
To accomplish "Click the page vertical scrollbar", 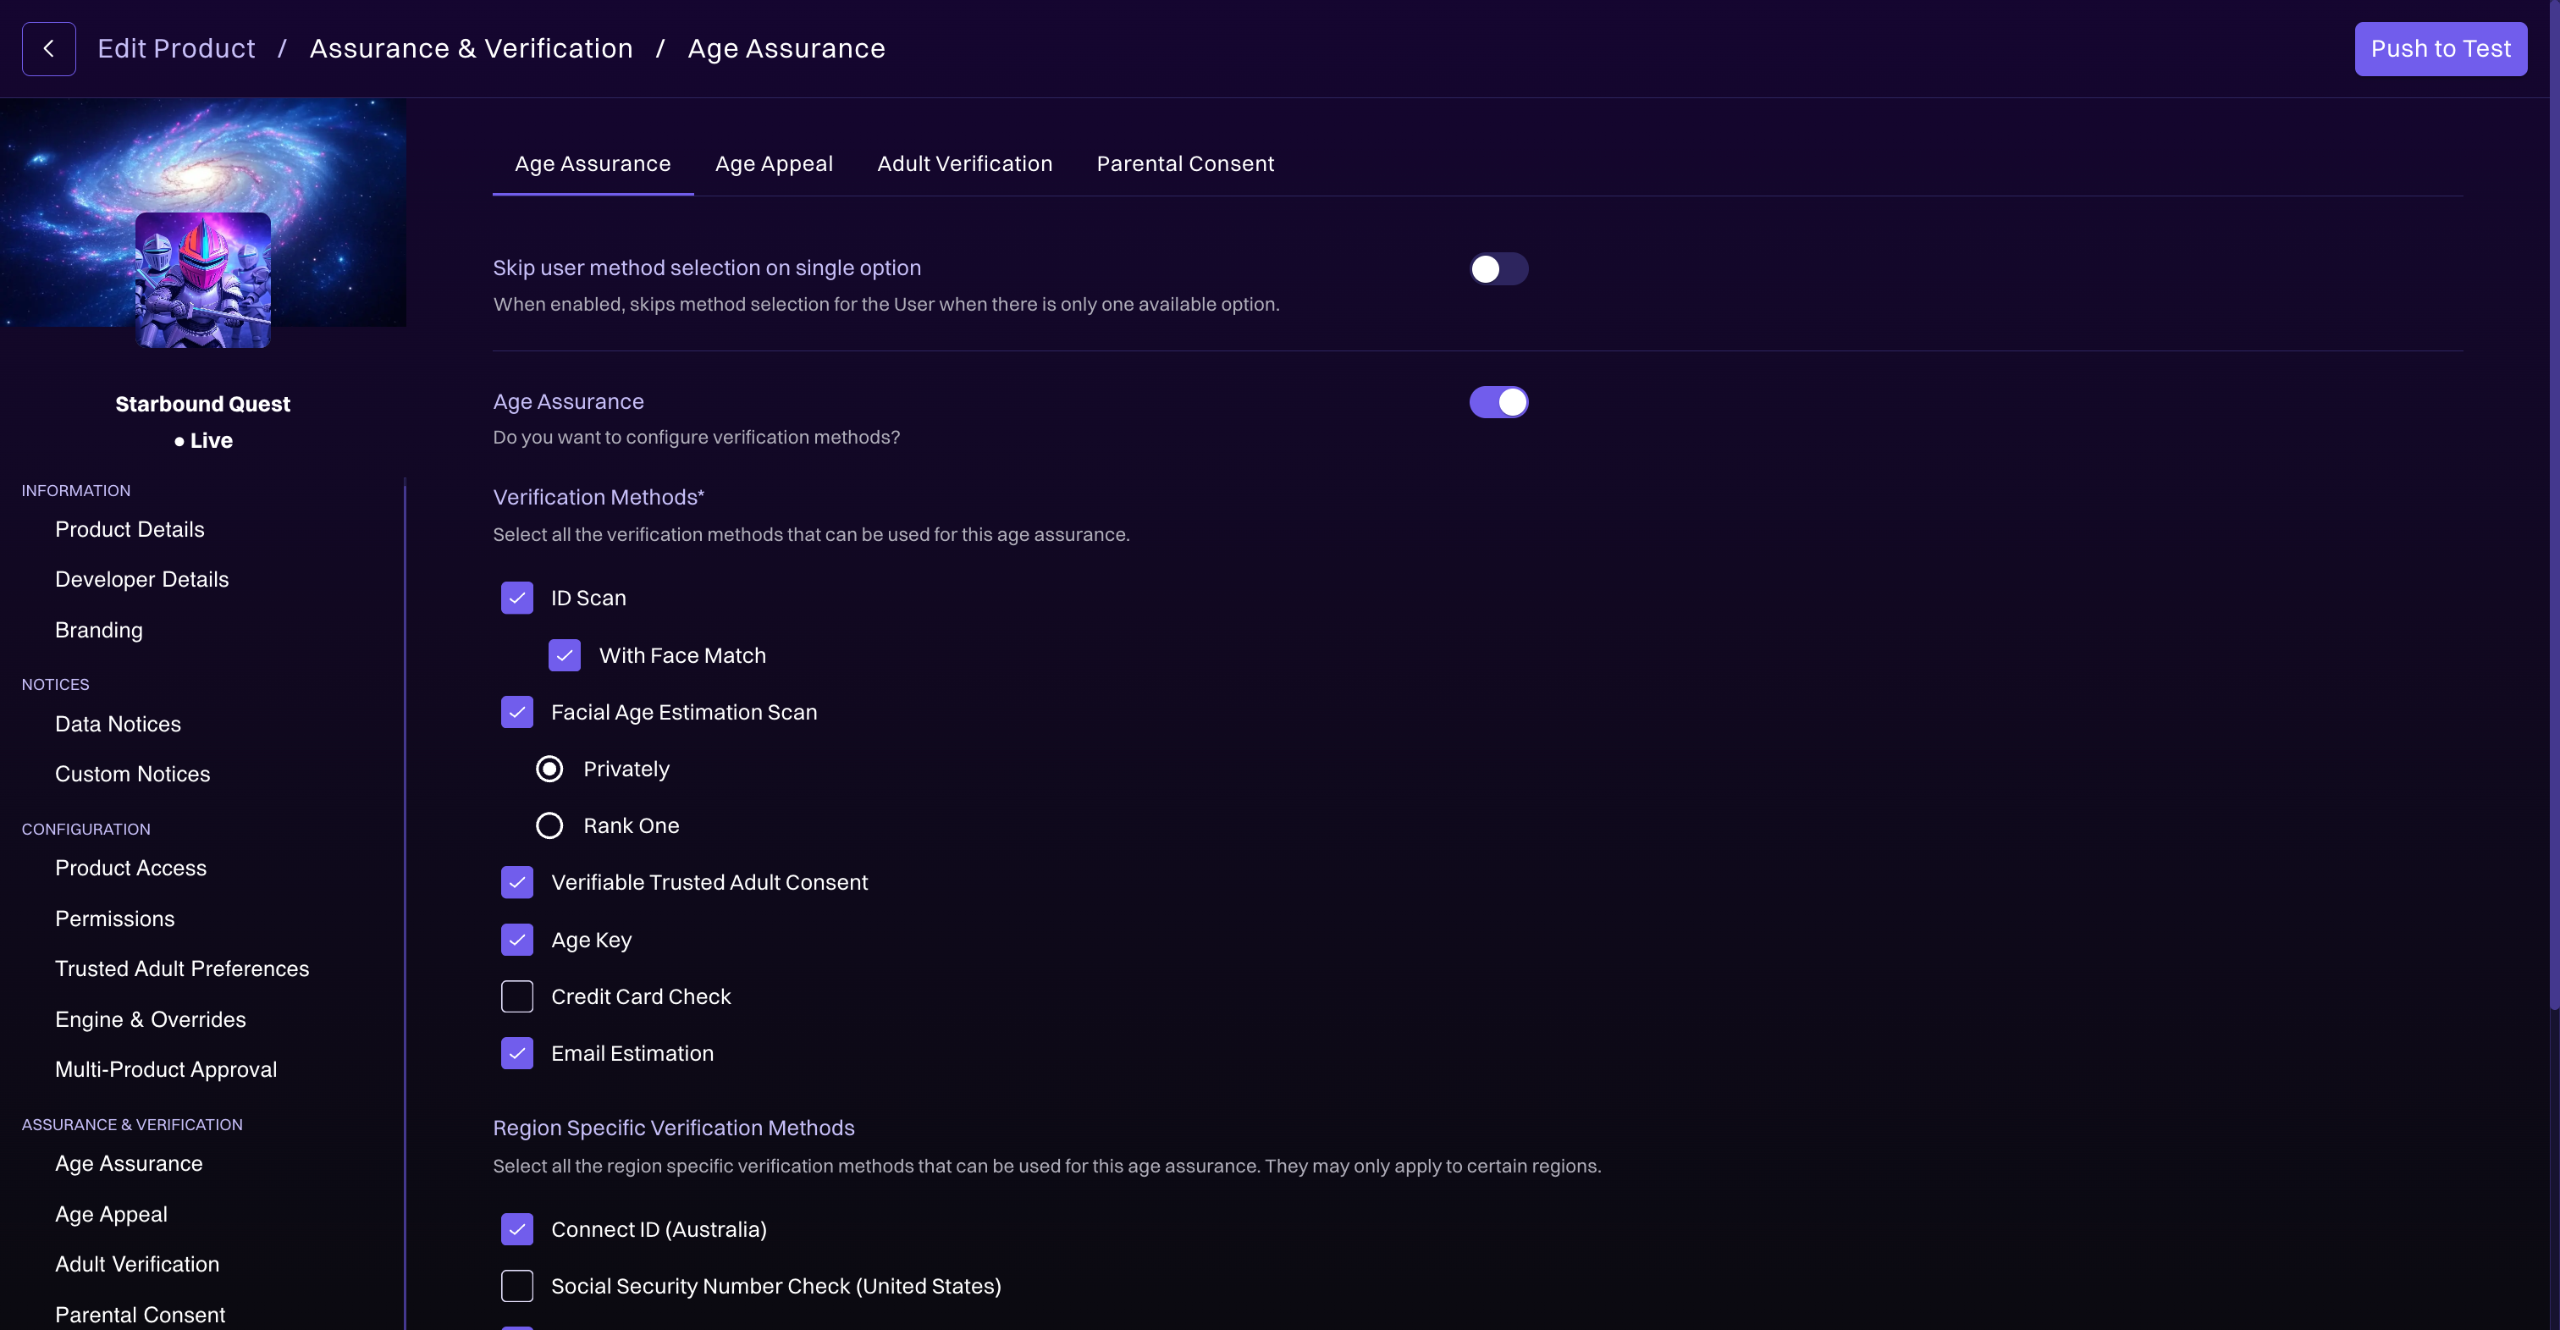I will (2553, 500).
